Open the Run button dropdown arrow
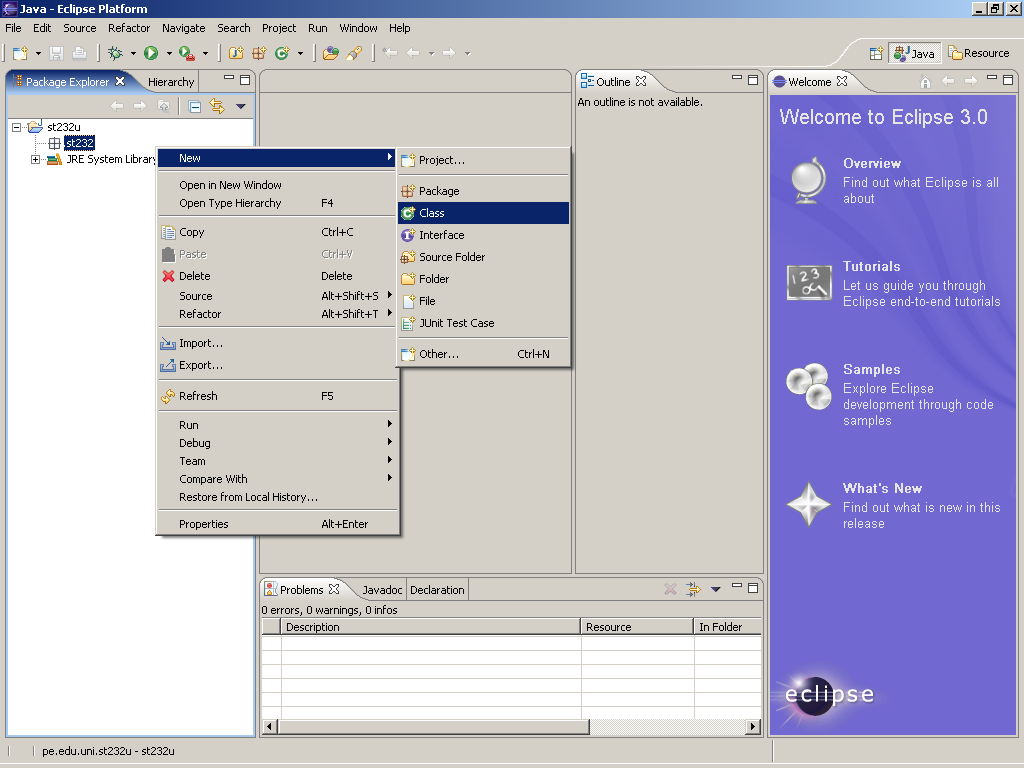 (x=168, y=53)
